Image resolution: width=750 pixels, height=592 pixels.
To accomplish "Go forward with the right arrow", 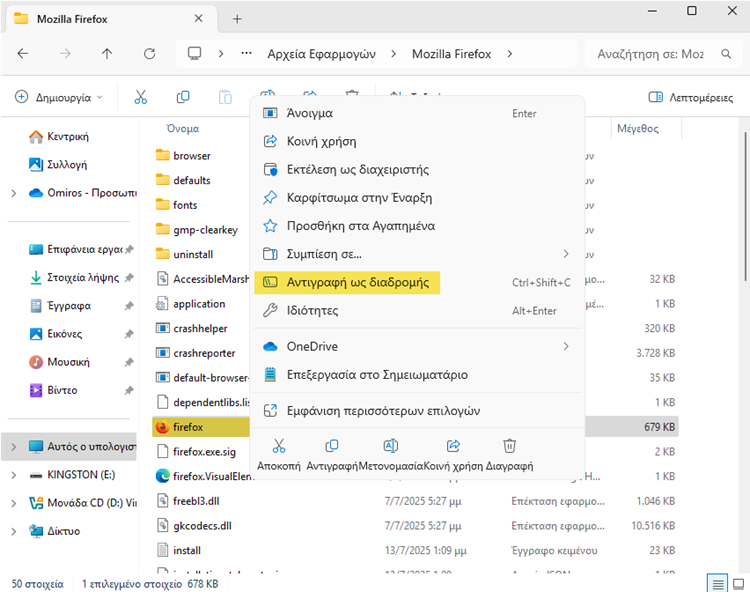I will (65, 54).
